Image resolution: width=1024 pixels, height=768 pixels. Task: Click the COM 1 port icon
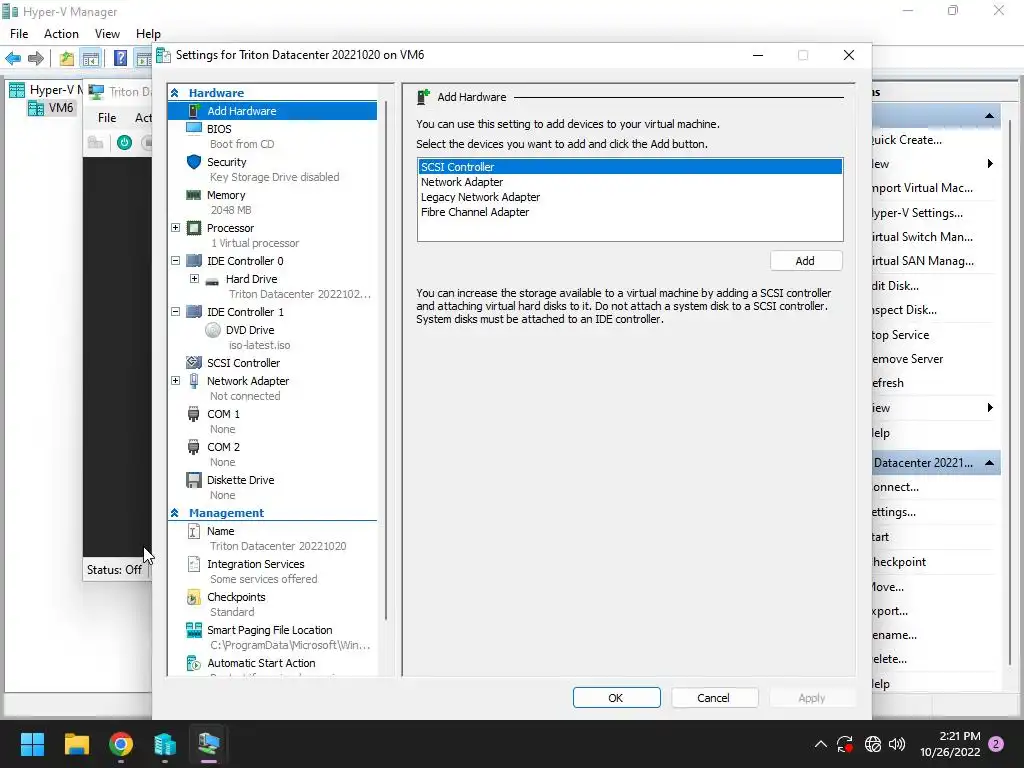point(193,414)
